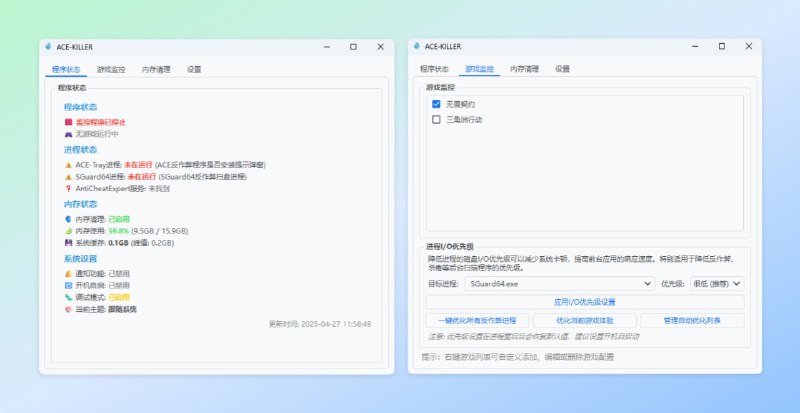The width and height of the screenshot is (800, 413).
Task: Click the 管理自动优化列表 button
Action: (x=692, y=321)
